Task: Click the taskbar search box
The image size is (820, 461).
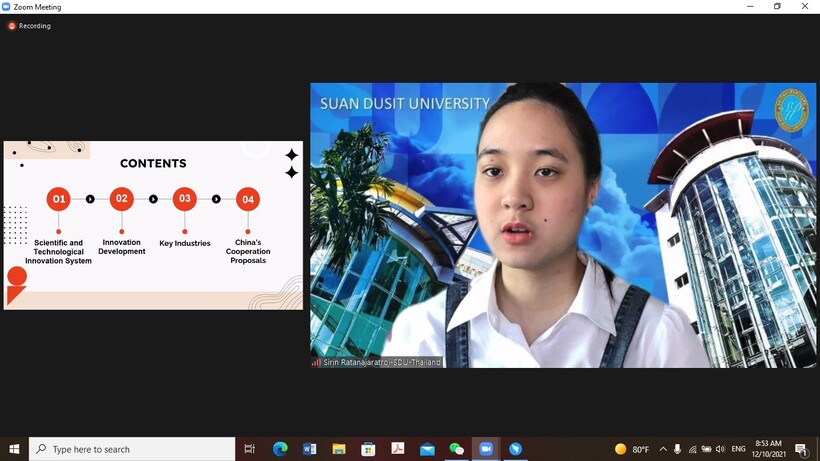Action: (132, 449)
